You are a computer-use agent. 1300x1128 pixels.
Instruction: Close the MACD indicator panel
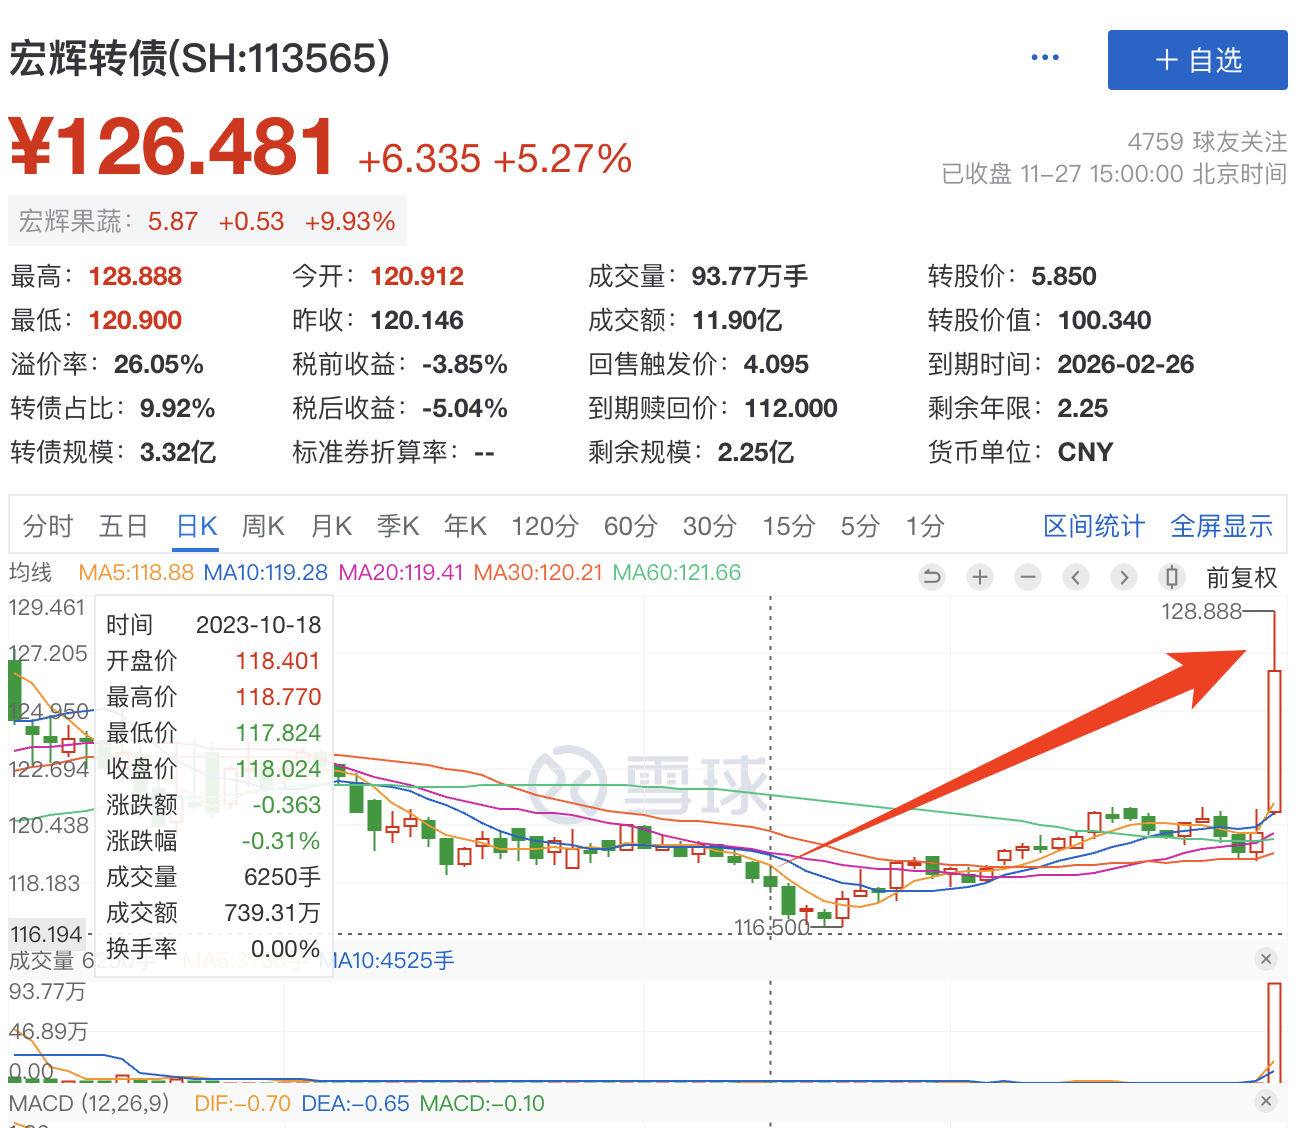(x=1266, y=1101)
